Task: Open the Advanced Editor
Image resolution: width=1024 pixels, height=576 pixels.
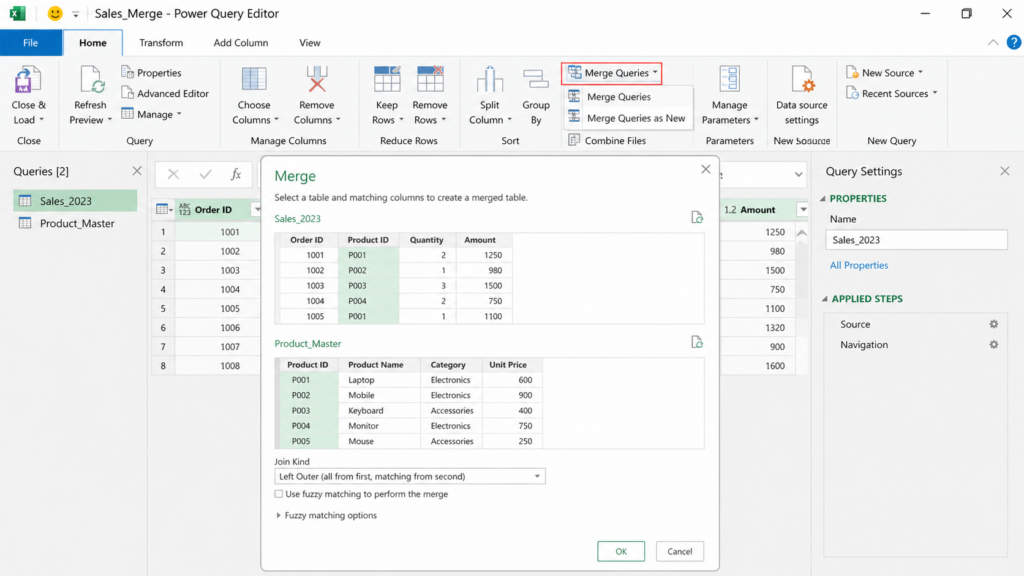Action: click(165, 93)
